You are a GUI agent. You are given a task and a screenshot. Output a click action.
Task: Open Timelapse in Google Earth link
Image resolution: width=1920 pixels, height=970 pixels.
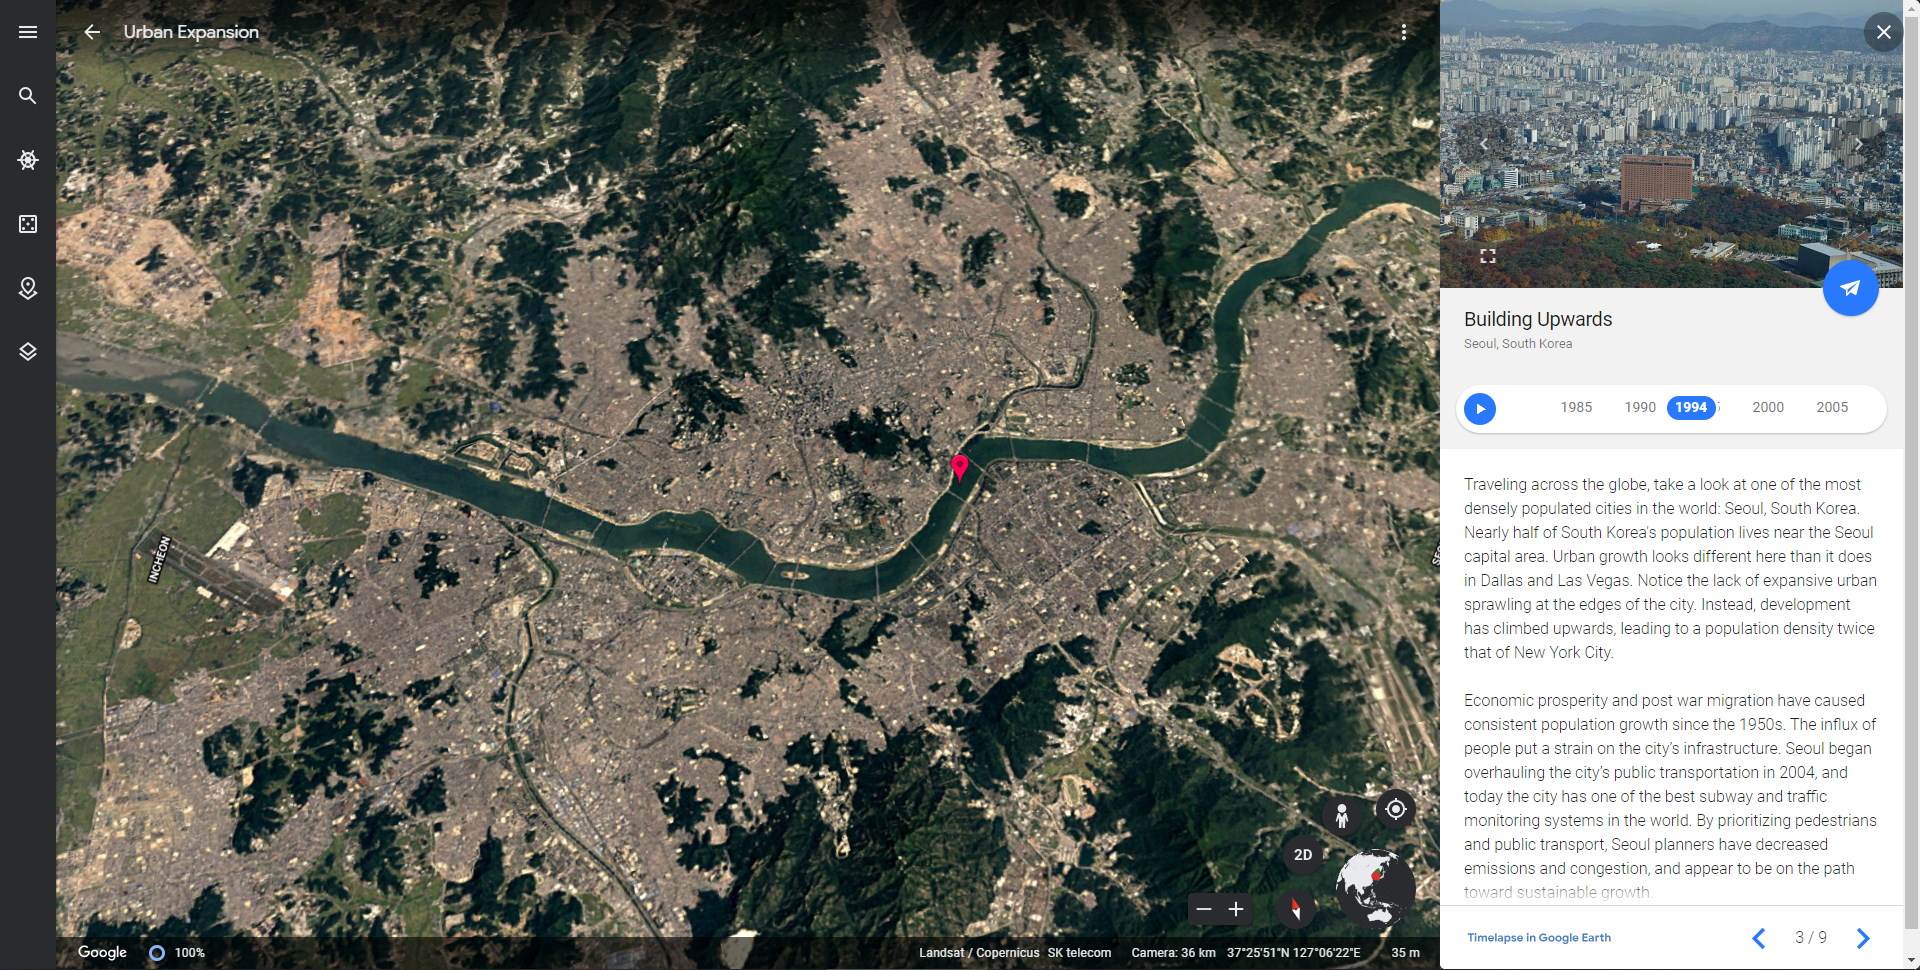pyautogui.click(x=1539, y=937)
